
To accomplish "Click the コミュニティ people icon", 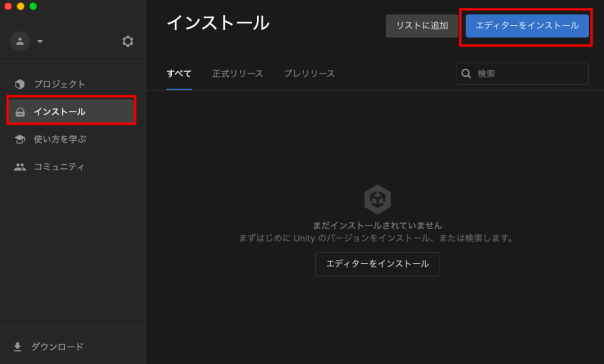I will [20, 167].
